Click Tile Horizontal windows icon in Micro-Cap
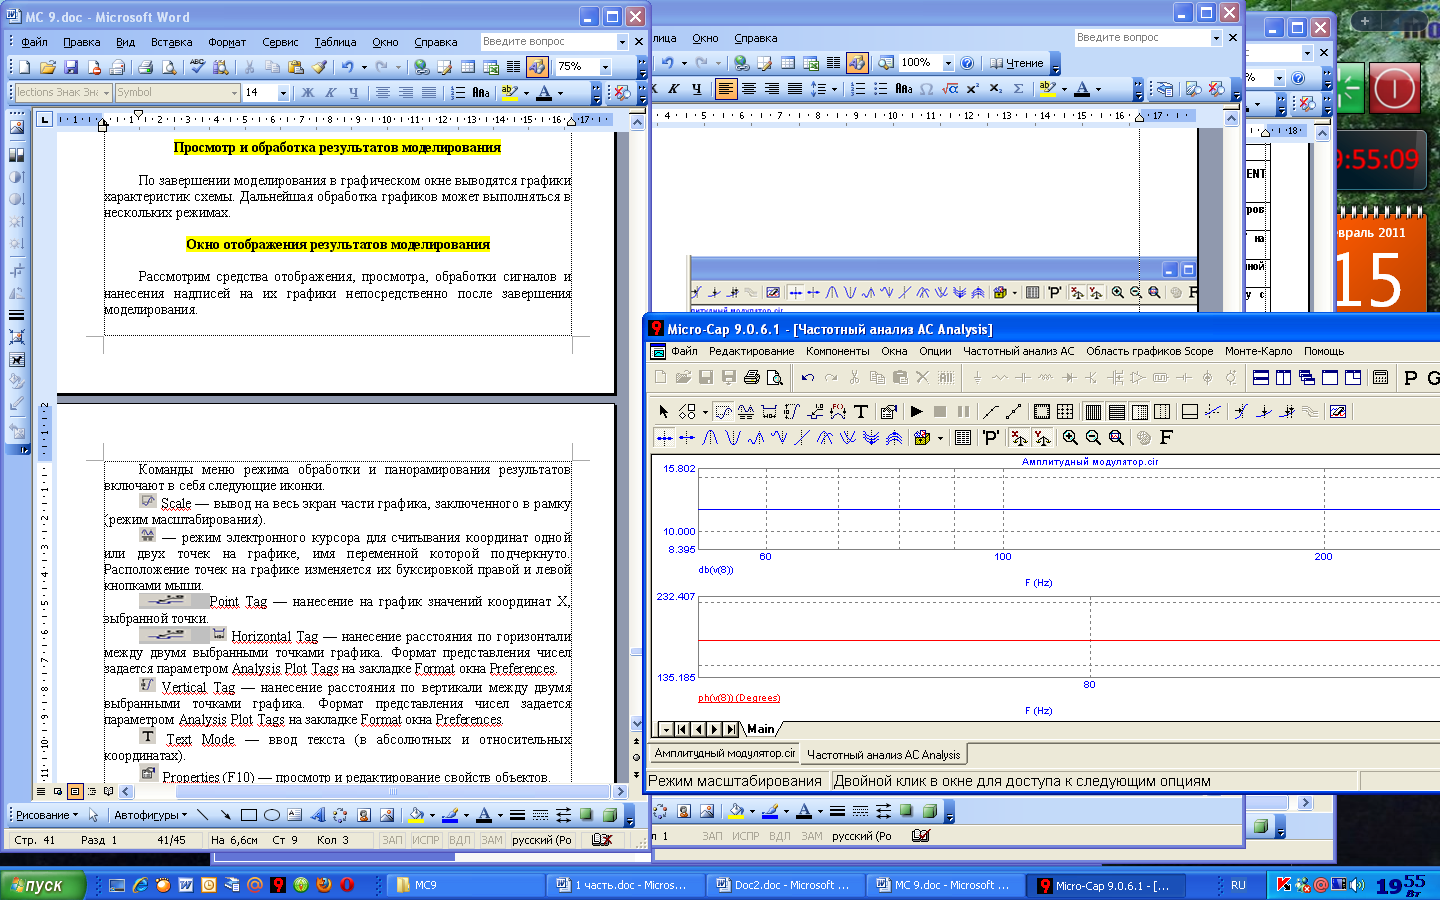This screenshot has height=900, width=1440. click(x=1261, y=377)
